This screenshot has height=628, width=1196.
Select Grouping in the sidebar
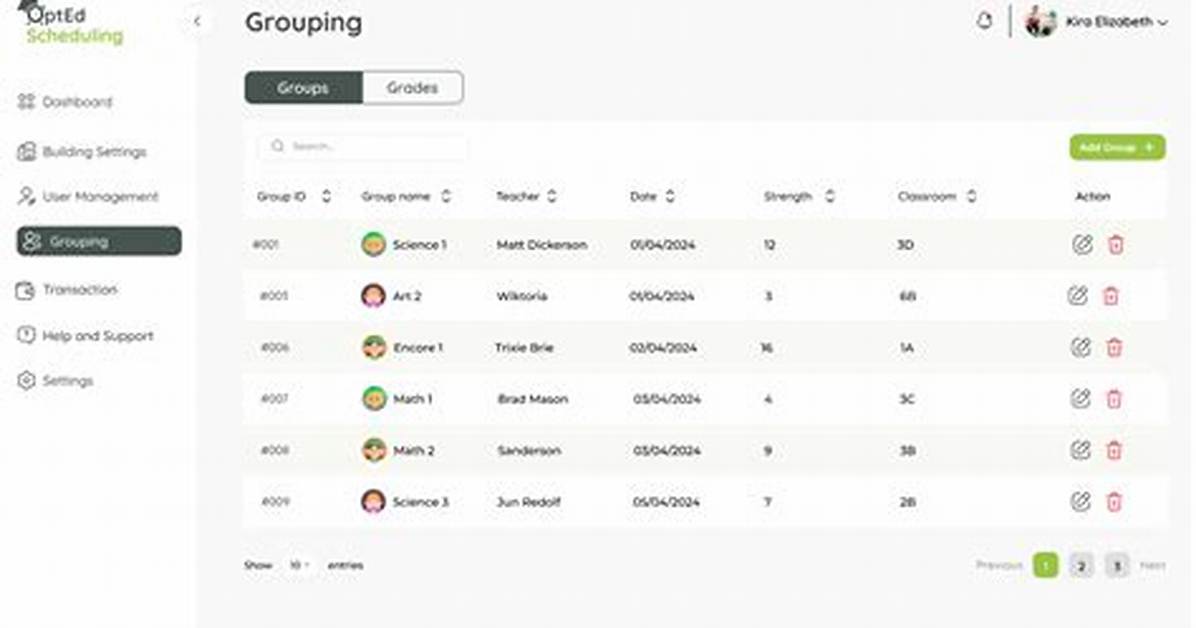(x=99, y=241)
